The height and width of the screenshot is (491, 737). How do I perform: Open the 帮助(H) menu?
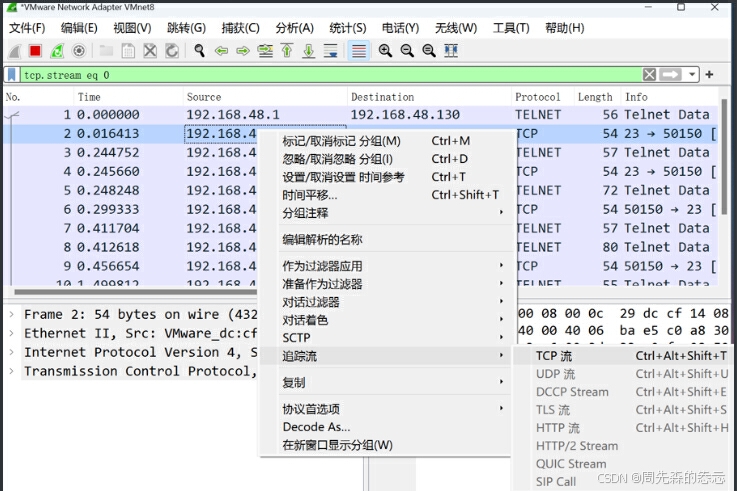[x=564, y=28]
